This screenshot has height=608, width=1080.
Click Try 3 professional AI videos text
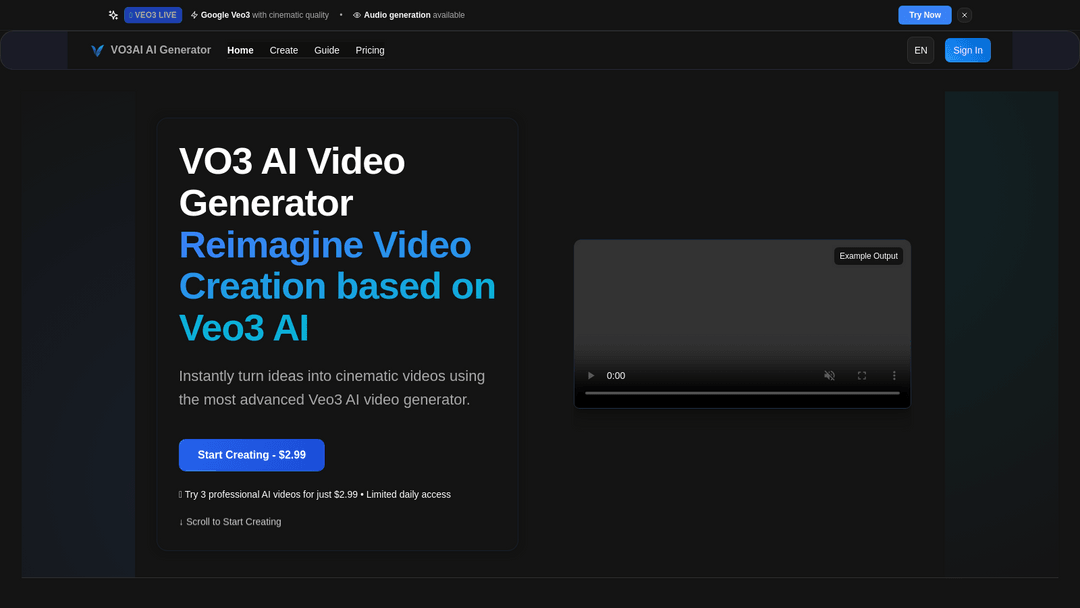pyautogui.click(x=315, y=494)
